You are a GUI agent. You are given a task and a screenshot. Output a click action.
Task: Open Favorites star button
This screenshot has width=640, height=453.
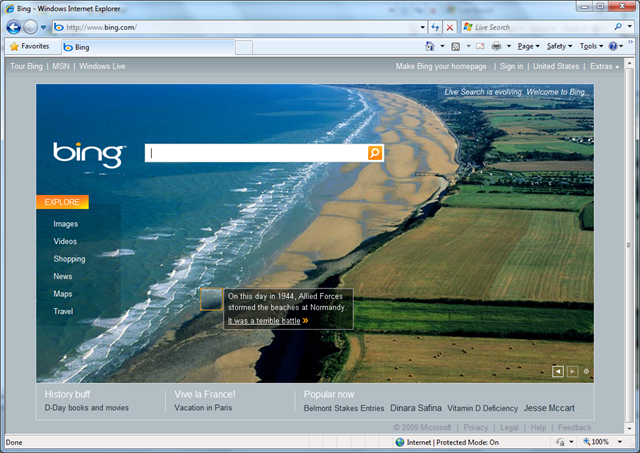[29, 47]
